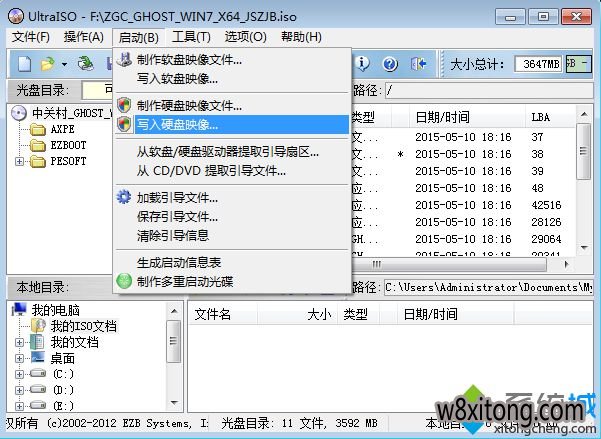Screen dimensions: 601x439
Task: Click the LBA column header
Action: [550, 117]
